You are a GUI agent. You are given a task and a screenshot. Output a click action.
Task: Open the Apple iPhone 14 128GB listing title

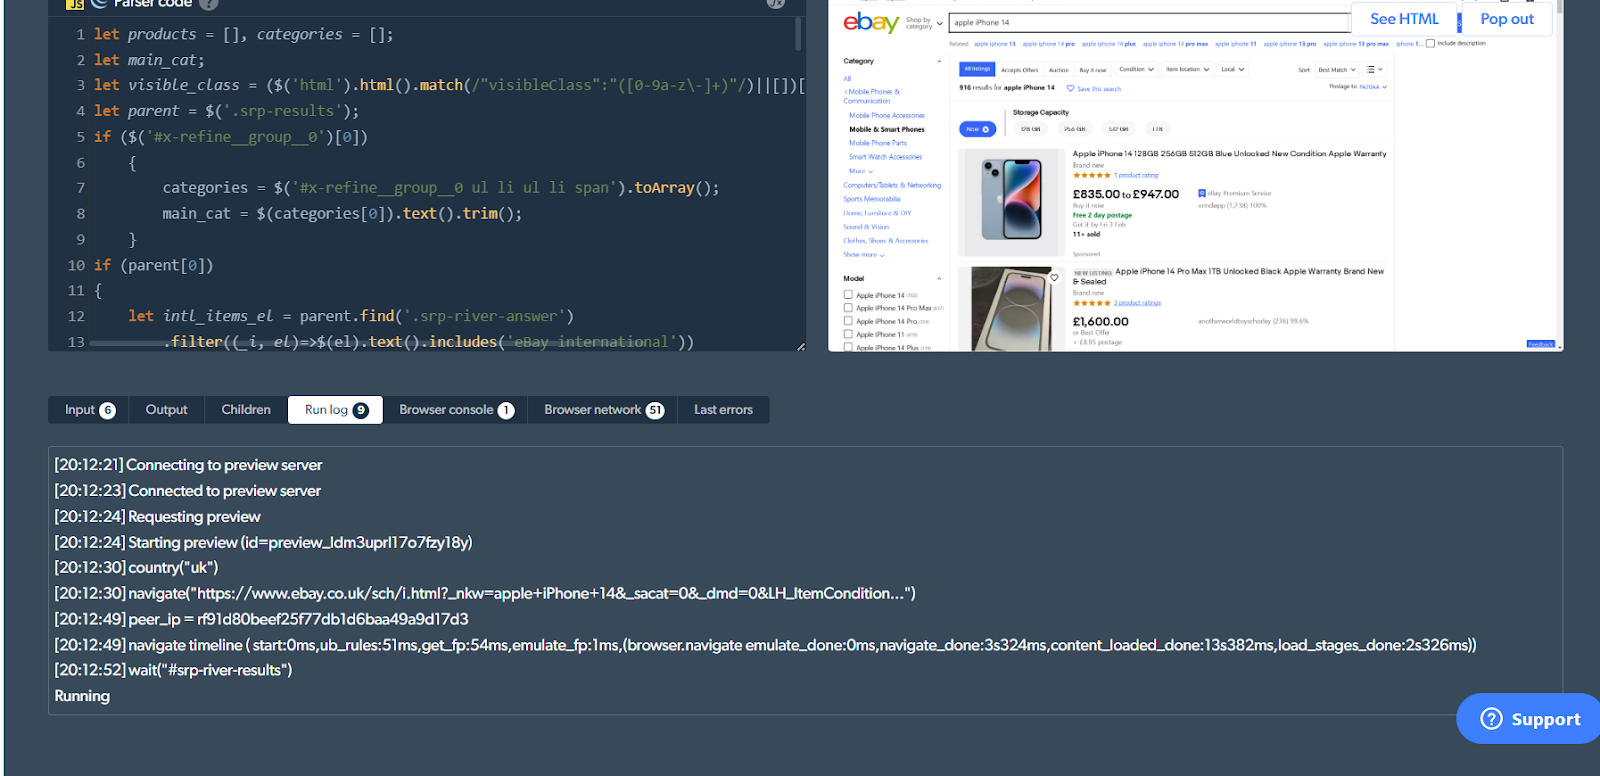[1229, 154]
